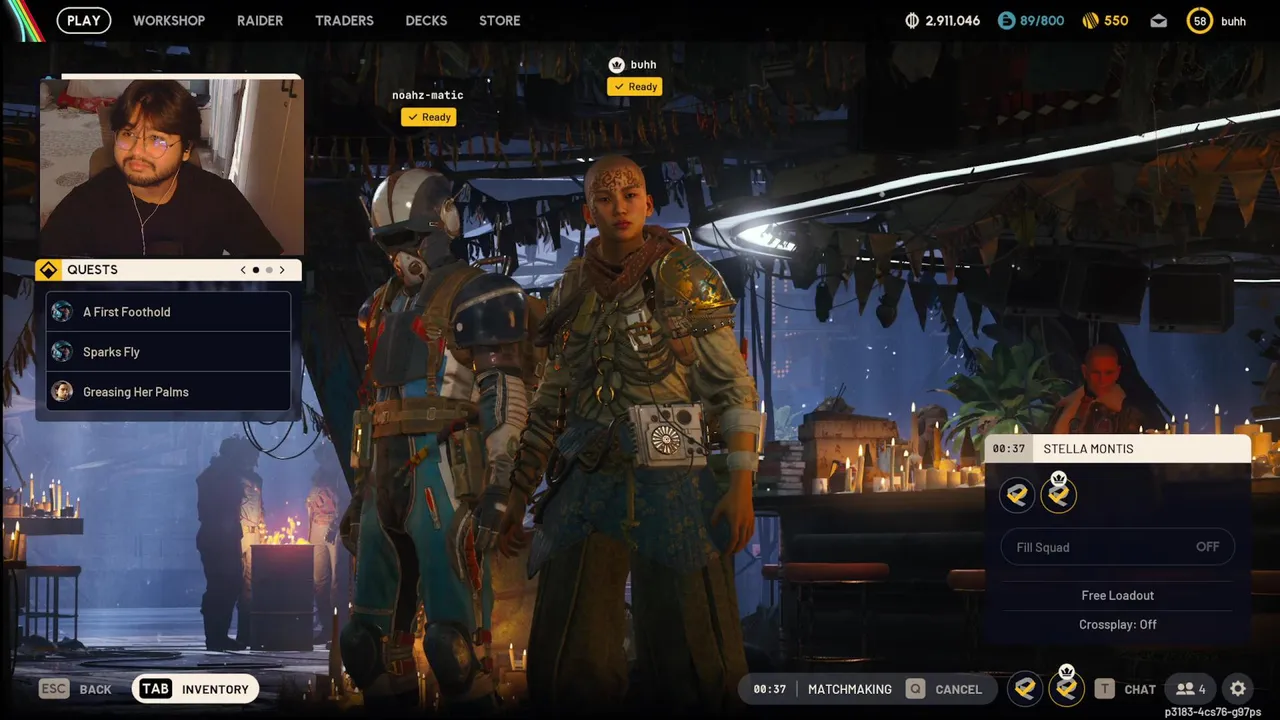Visit the STORE tab

(499, 20)
